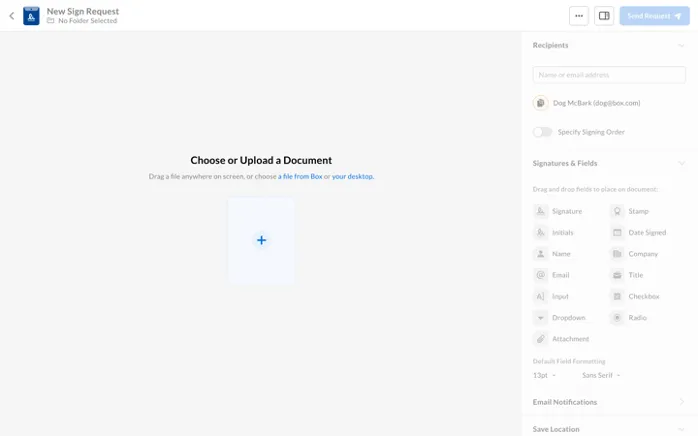Select the Signature field icon
This screenshot has width=698, height=436.
540,211
